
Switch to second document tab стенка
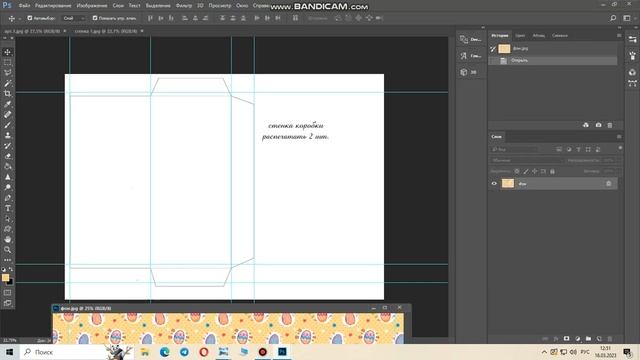[x=106, y=31]
